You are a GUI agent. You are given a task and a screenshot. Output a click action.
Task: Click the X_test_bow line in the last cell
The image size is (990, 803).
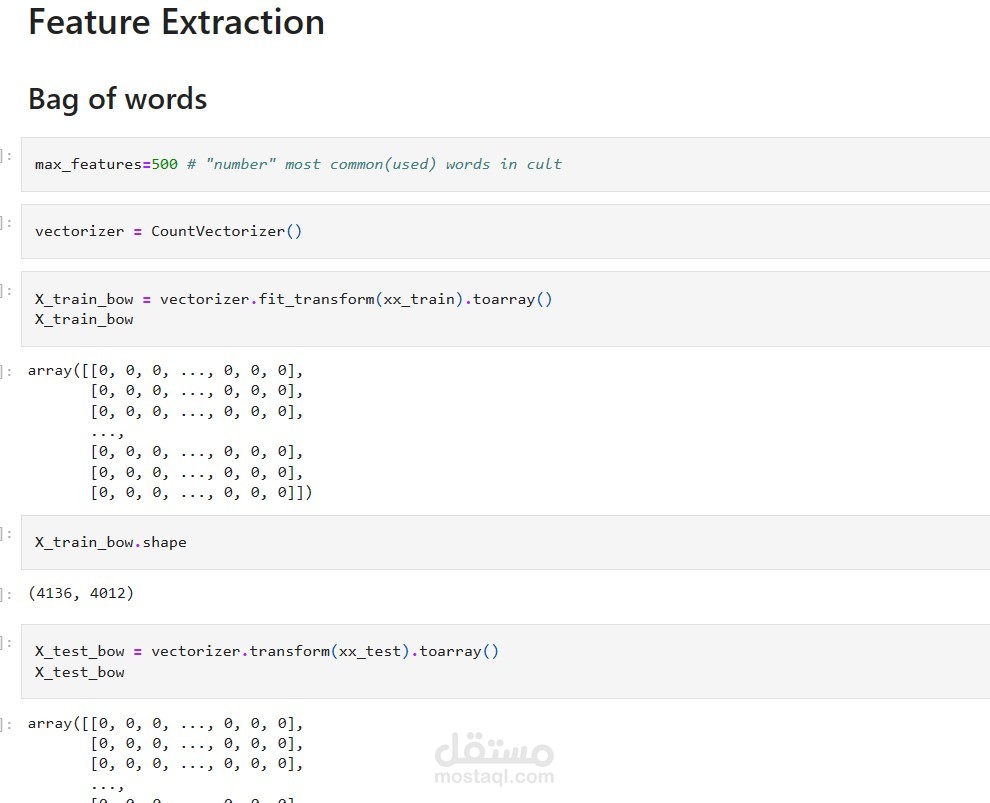80,672
